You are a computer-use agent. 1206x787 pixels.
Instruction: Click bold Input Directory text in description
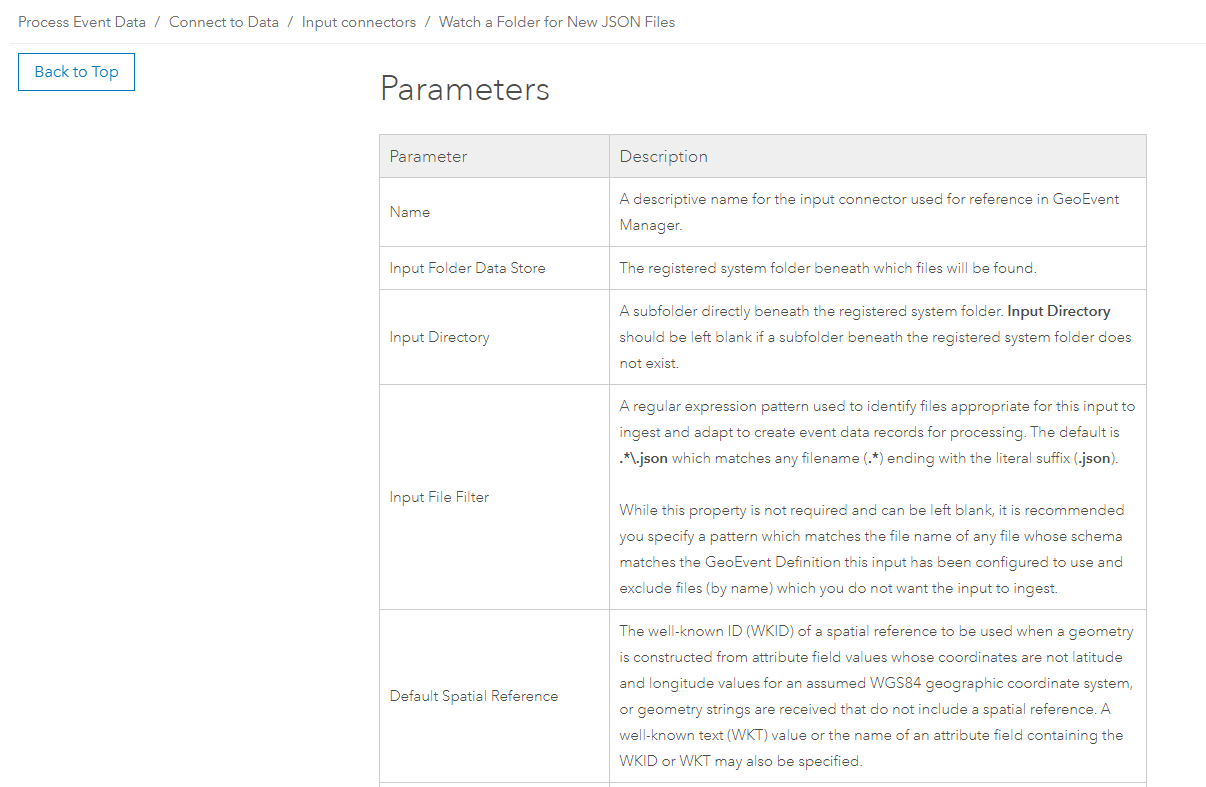pos(1059,311)
